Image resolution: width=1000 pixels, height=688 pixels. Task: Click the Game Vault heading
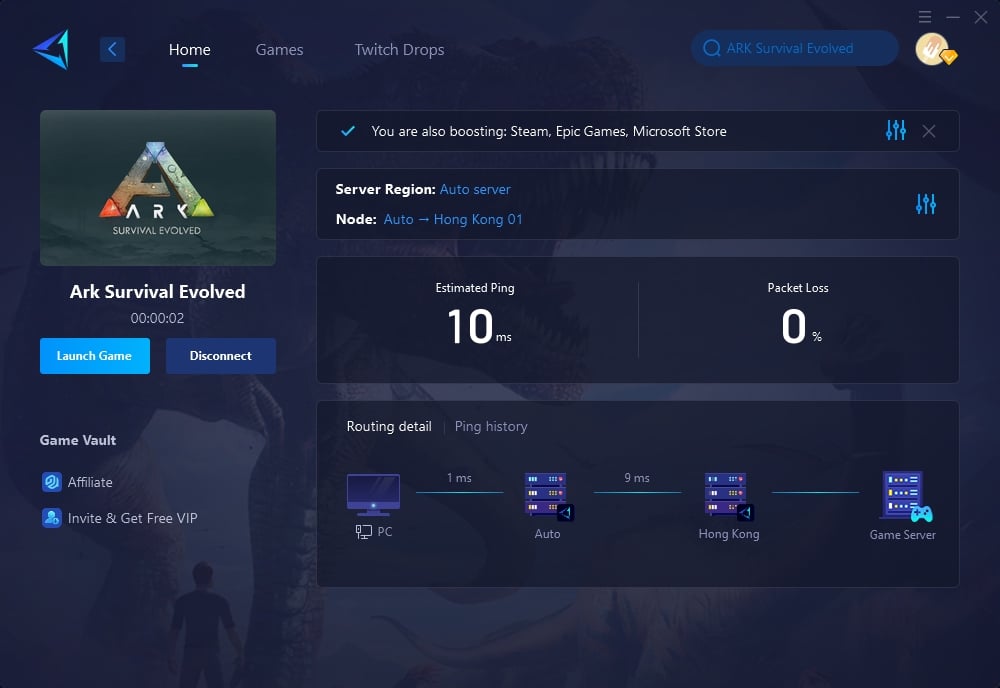pos(78,440)
